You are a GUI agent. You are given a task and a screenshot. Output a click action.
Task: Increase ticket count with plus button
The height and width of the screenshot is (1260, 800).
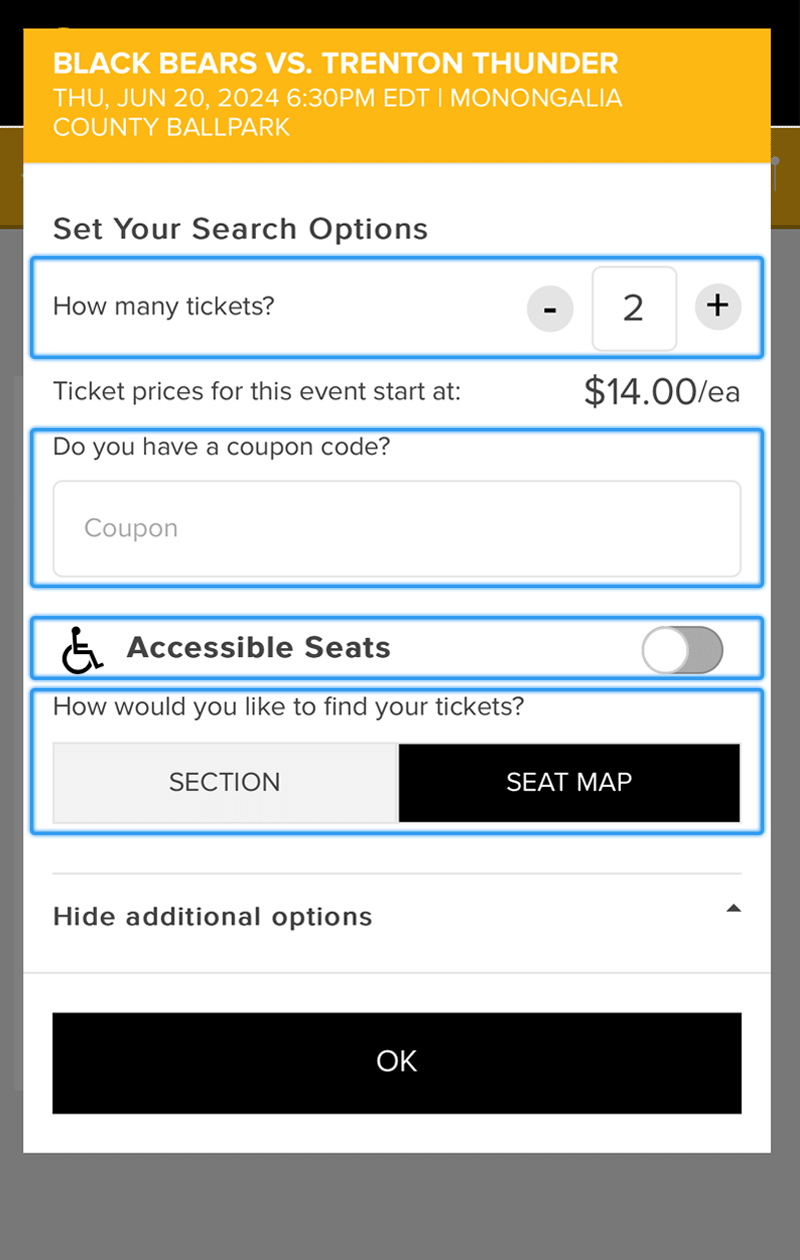pyautogui.click(x=717, y=306)
